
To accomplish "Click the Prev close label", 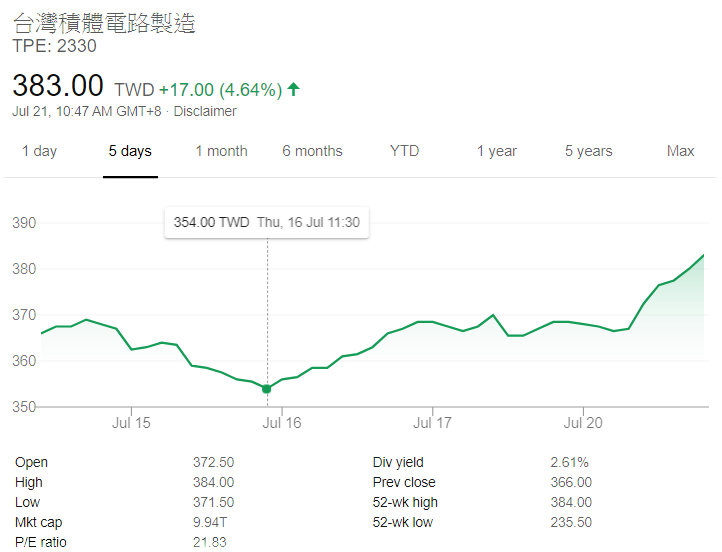I will 404,482.
